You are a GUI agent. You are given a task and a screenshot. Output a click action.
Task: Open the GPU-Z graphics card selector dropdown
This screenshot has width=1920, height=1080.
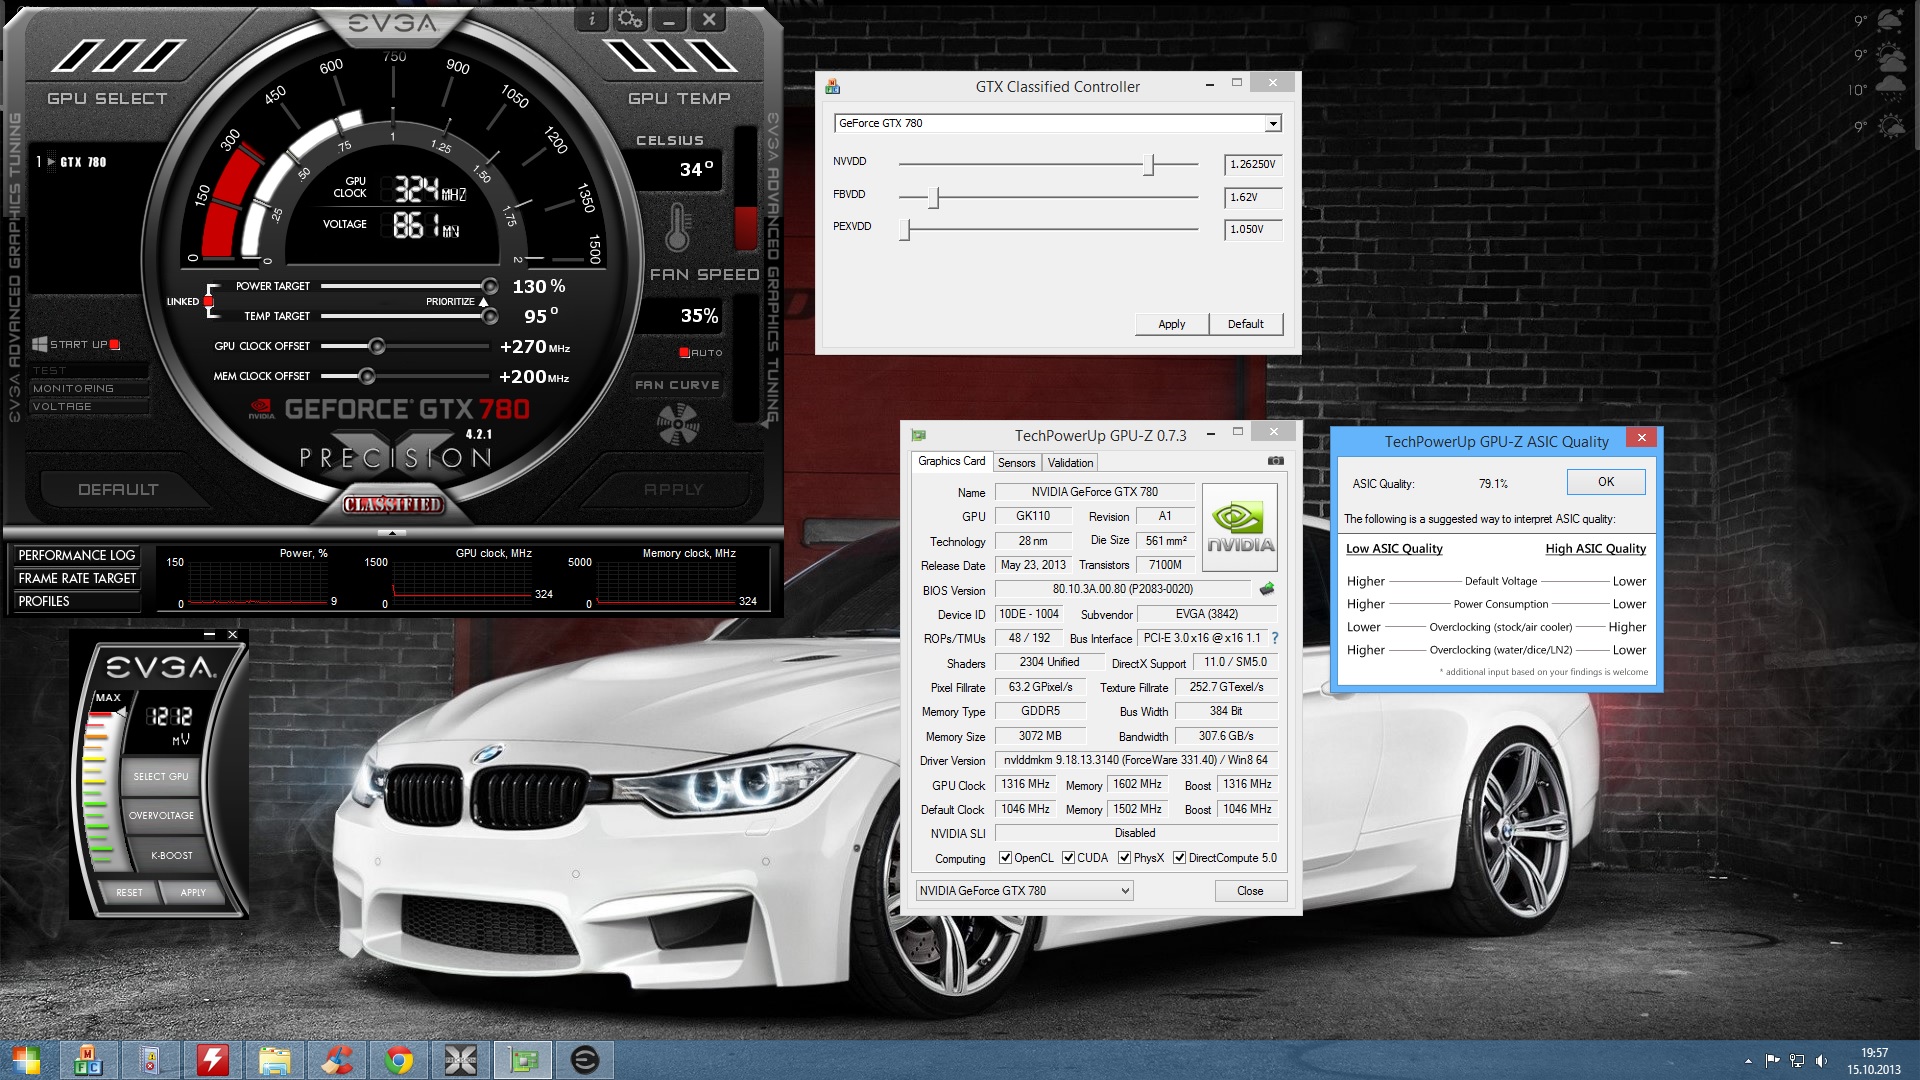pos(1024,891)
